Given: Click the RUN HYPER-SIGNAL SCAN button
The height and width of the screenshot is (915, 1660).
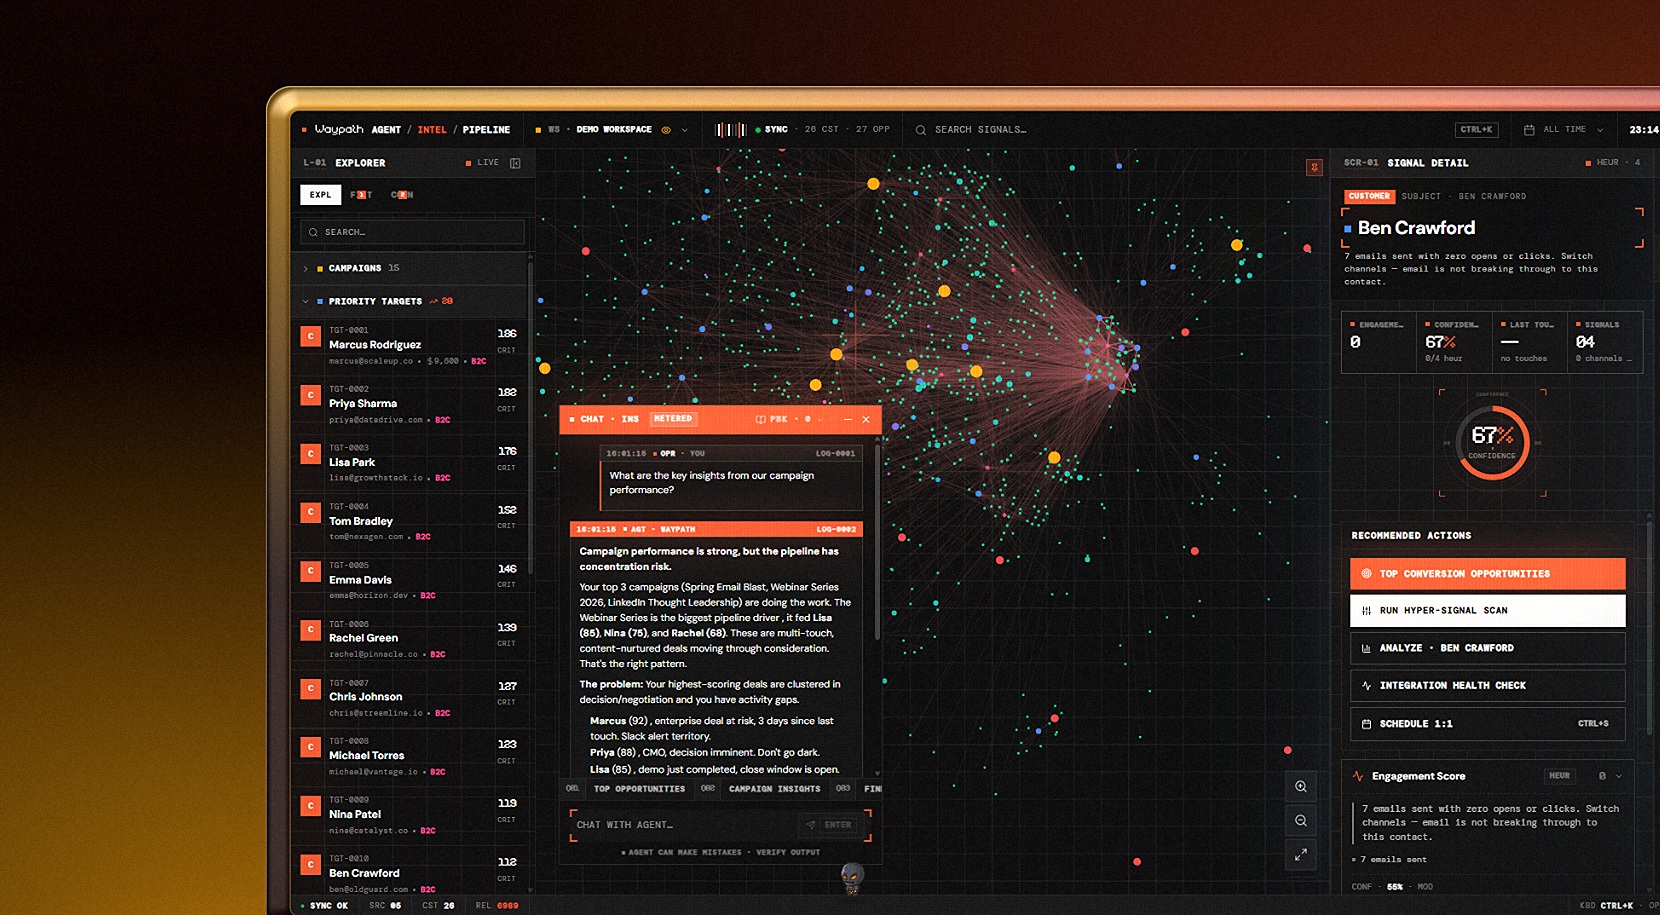Looking at the screenshot, I should tap(1487, 610).
